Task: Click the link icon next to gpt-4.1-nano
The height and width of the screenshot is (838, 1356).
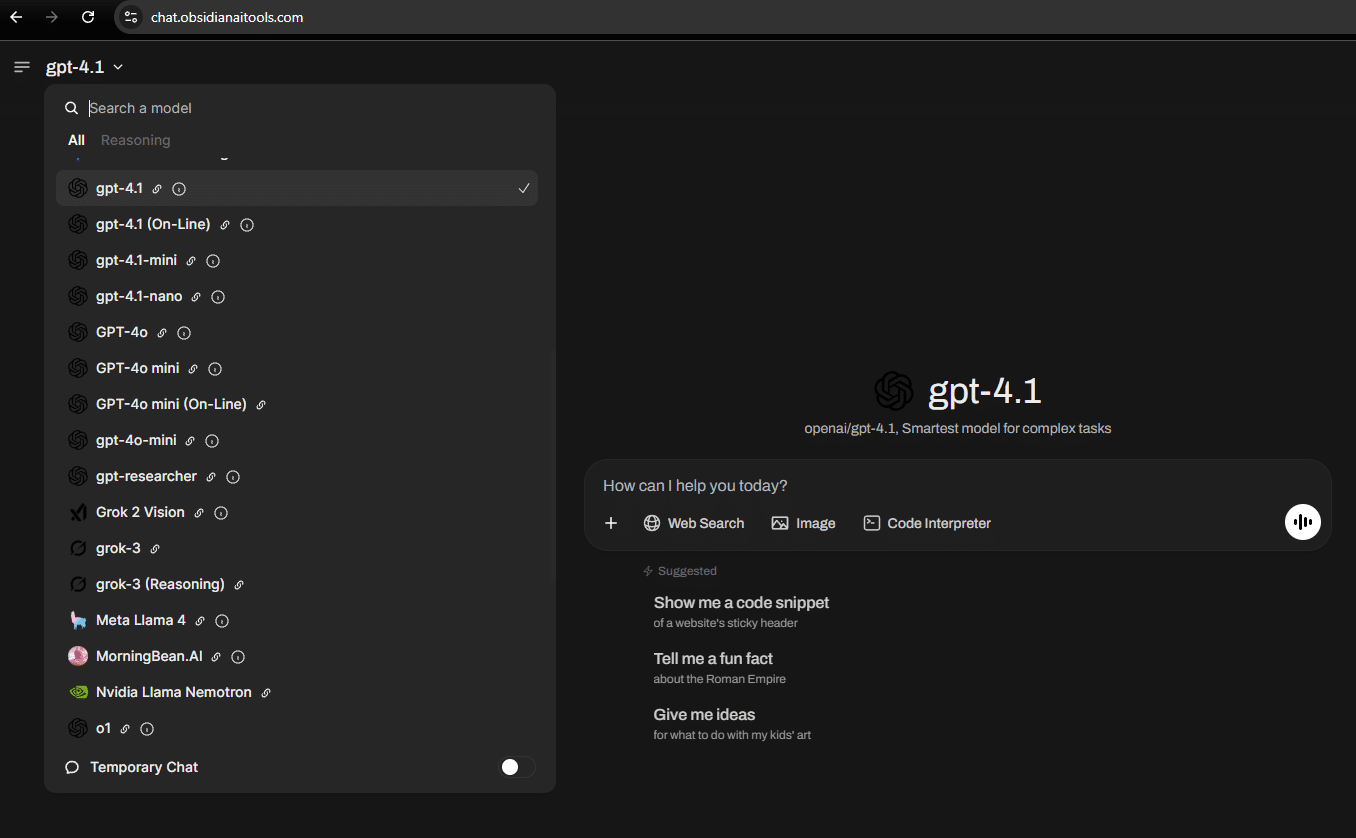Action: [x=196, y=297]
